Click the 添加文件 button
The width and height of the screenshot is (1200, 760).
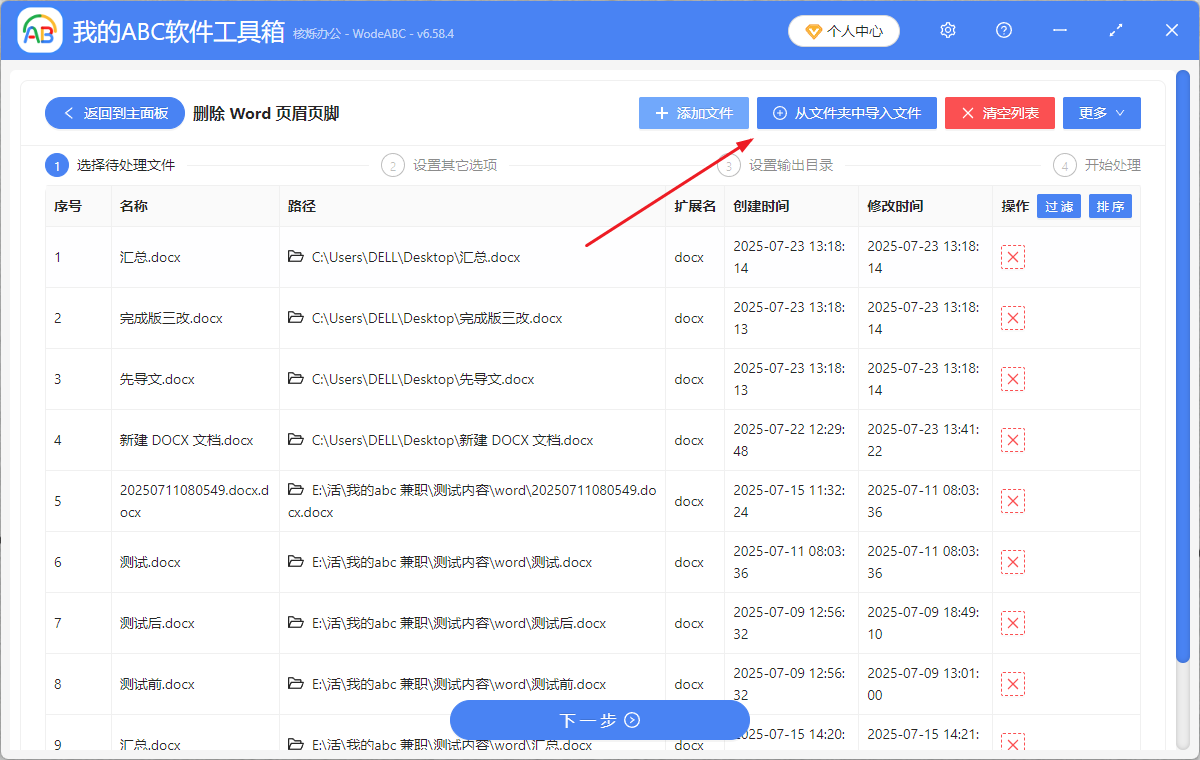693,112
